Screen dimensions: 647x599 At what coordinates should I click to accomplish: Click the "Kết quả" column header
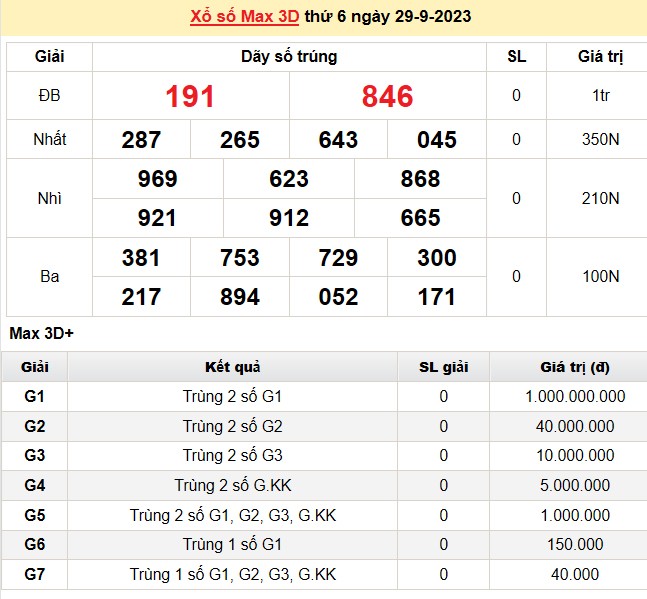[x=232, y=366]
